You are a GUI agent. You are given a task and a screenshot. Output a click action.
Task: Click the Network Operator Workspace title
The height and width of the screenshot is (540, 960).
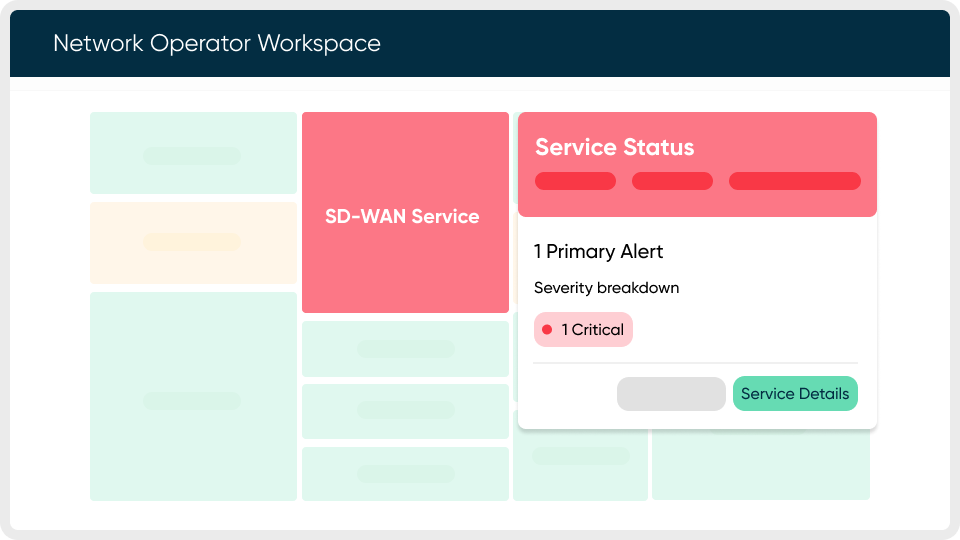pos(217,44)
